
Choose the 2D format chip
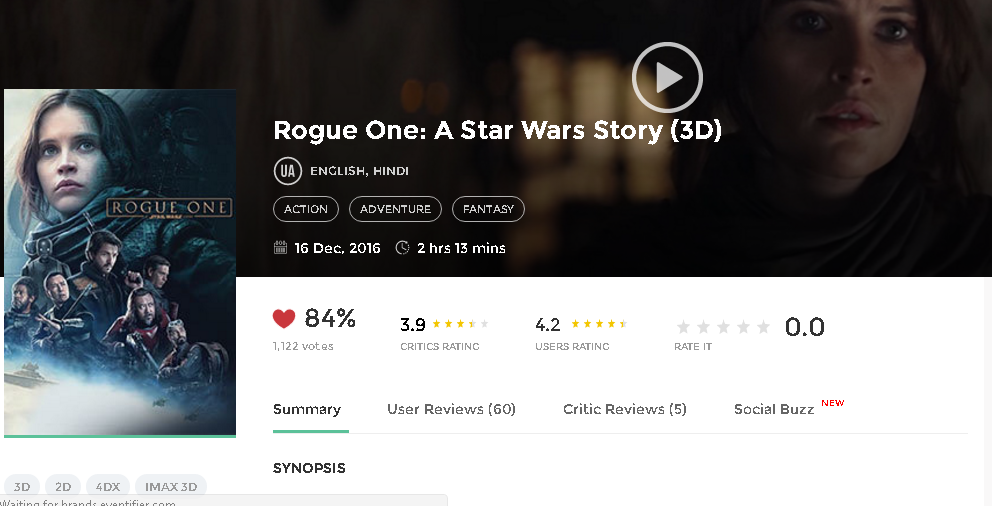click(63, 487)
